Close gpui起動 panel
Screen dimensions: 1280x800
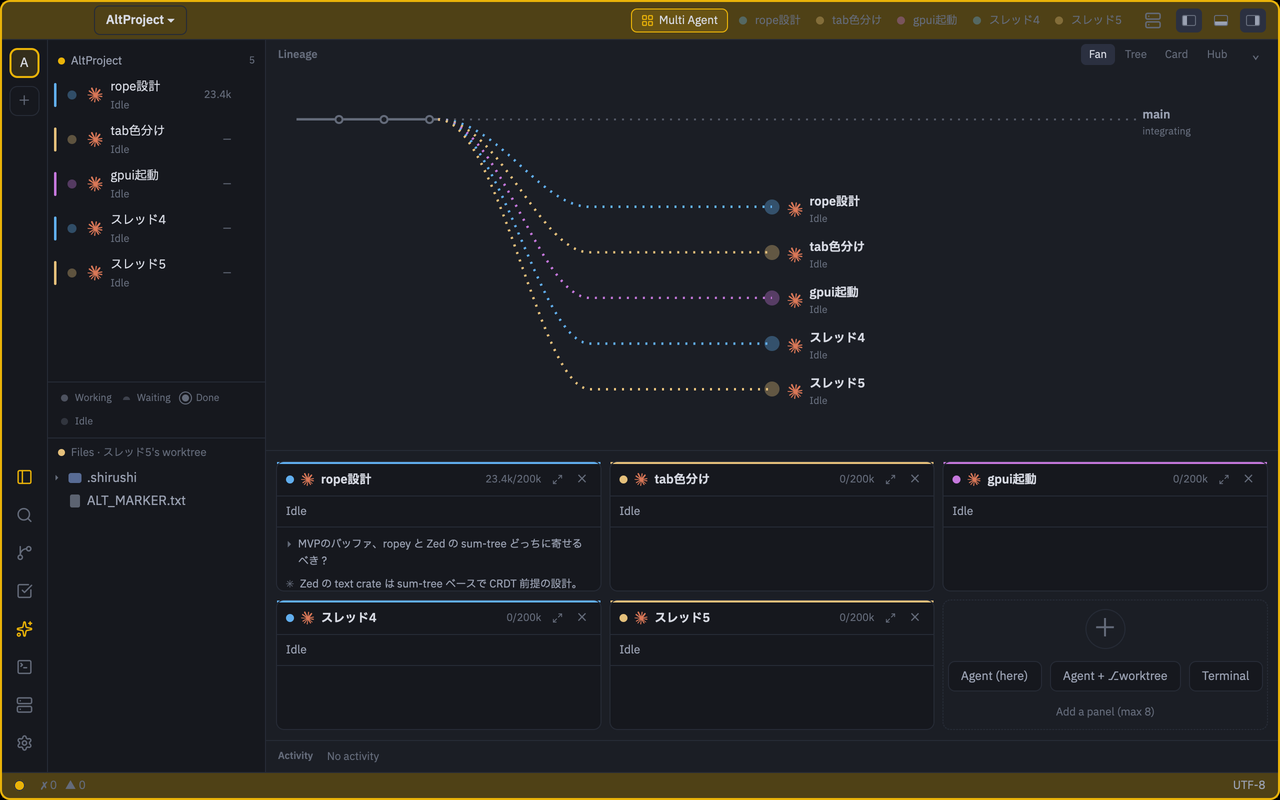click(1248, 479)
